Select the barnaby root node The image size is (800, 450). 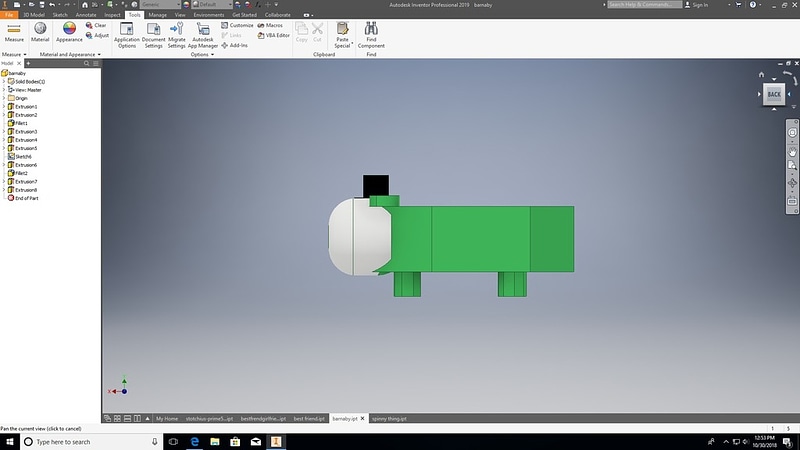[14, 73]
